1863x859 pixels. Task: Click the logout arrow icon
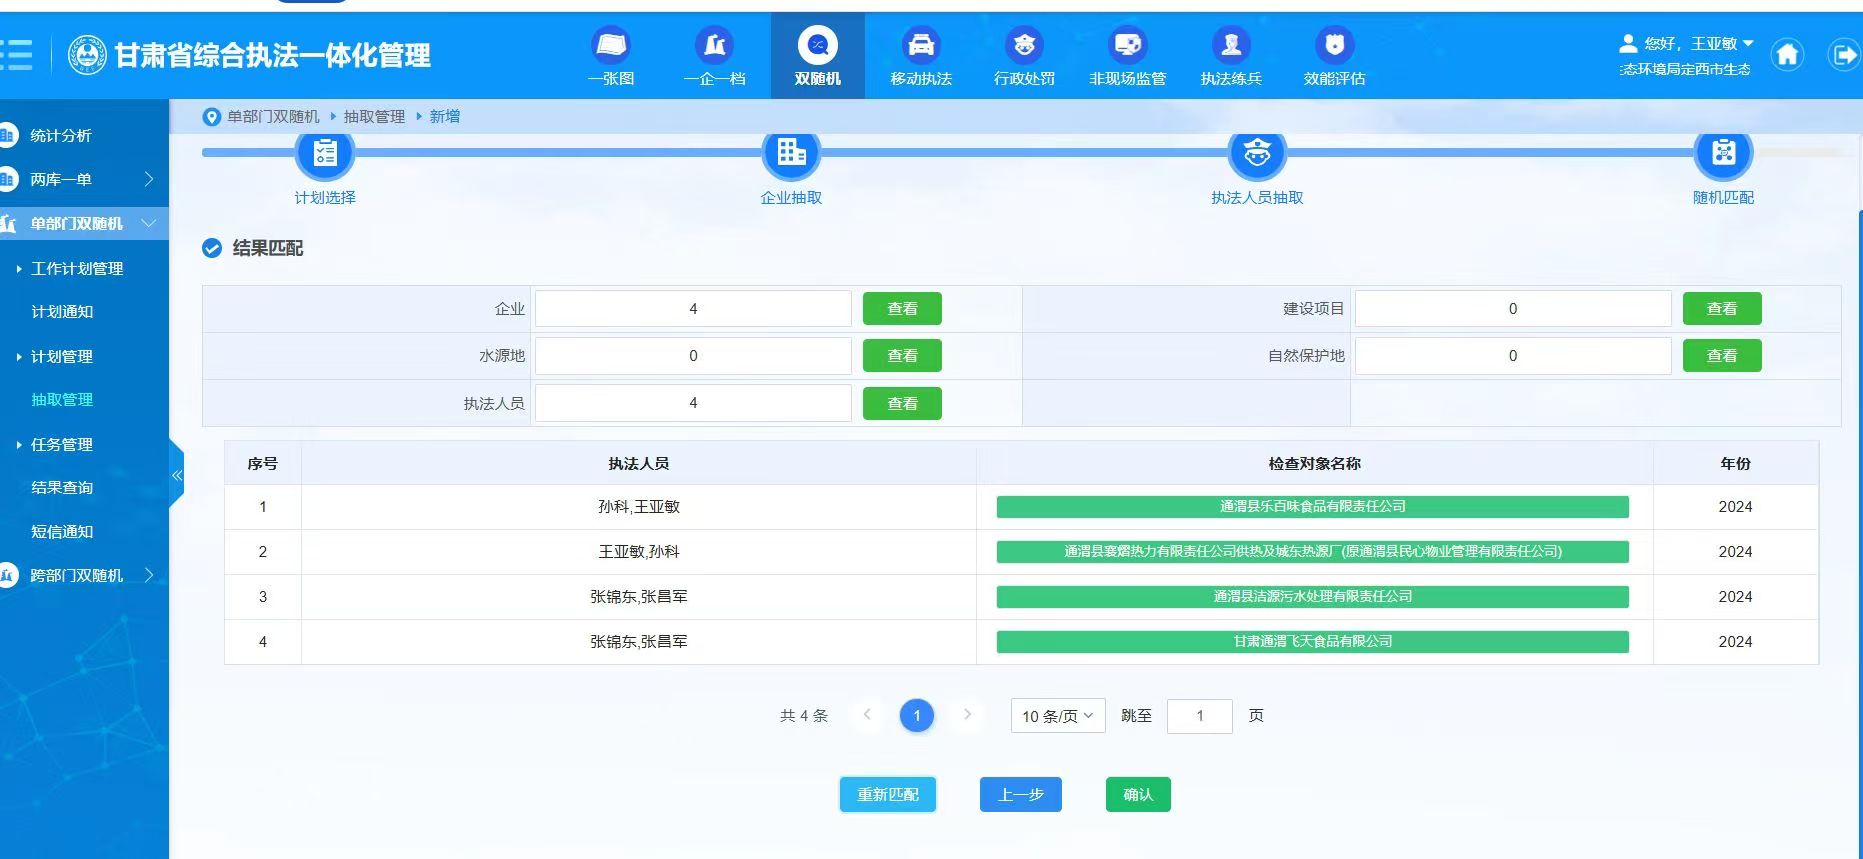1842,54
